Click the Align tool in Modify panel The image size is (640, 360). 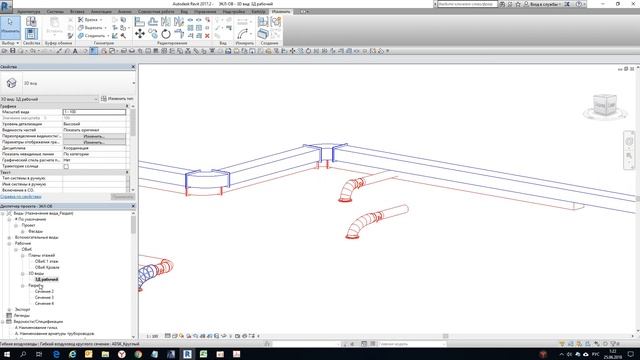point(140,22)
